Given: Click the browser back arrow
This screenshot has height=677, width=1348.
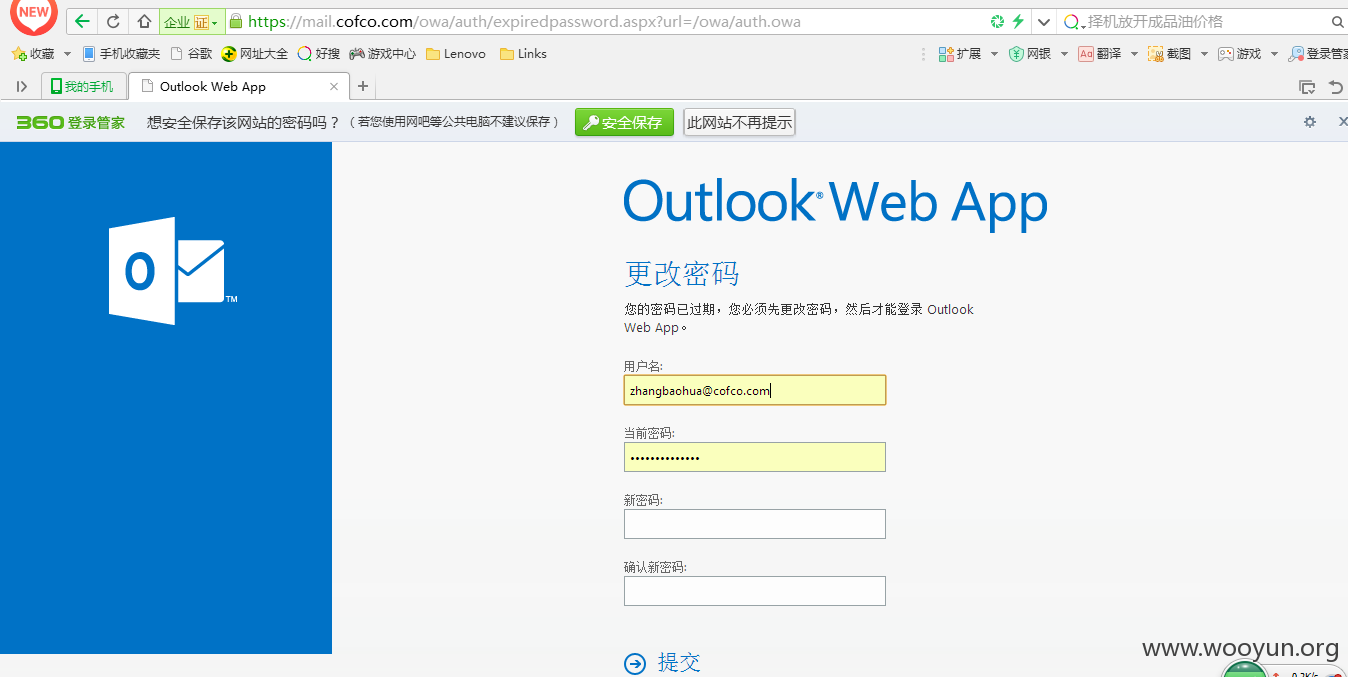Looking at the screenshot, I should (82, 22).
